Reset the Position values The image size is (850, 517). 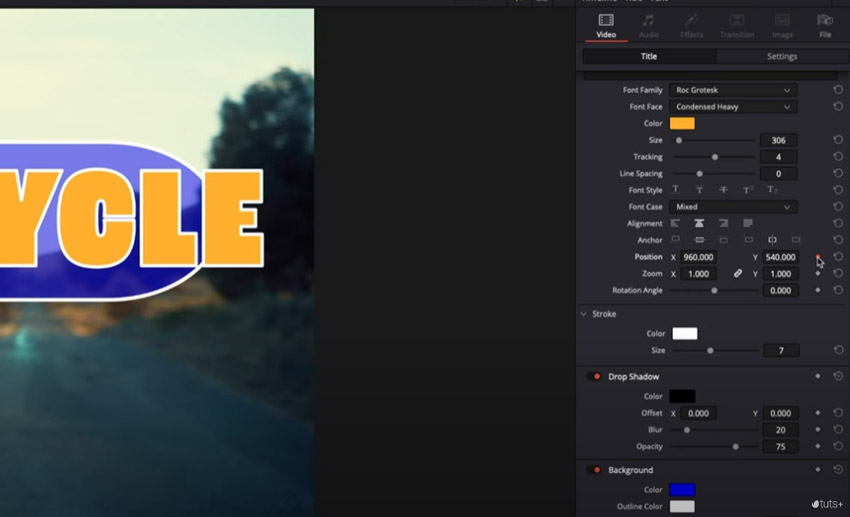coord(838,257)
